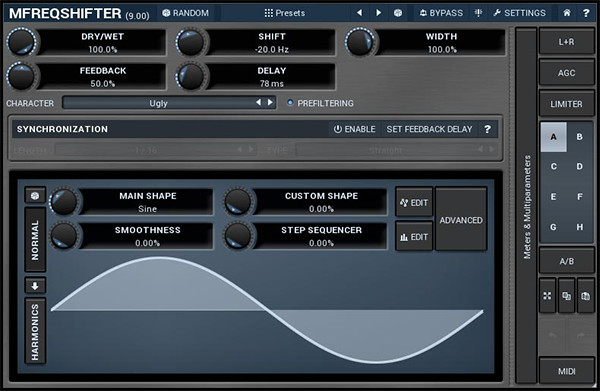Open the L+R channel mode selector

point(567,42)
